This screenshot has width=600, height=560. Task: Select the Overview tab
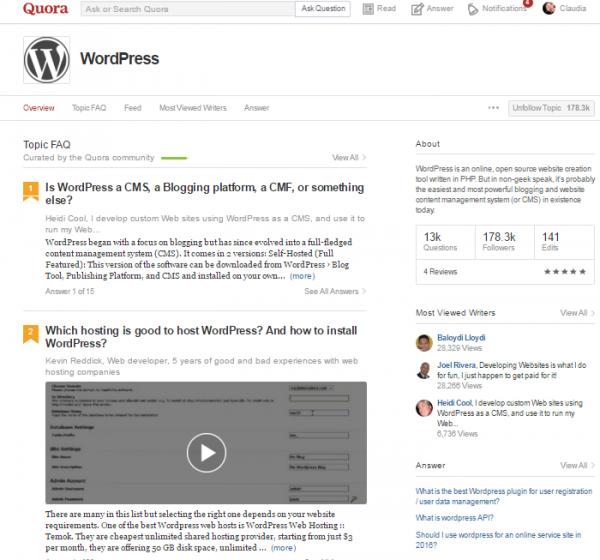(39, 108)
